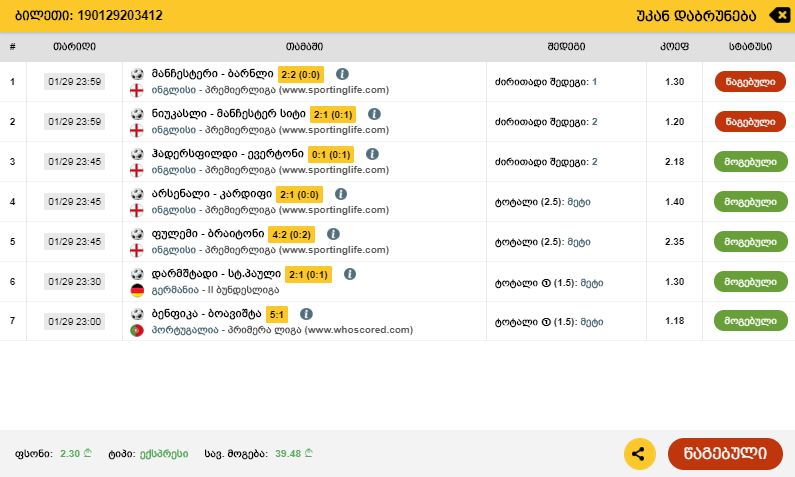The image size is (795, 477).
Task: Click Portugal flag under ბენფიკა - ბოავიშტა
Action: (137, 330)
